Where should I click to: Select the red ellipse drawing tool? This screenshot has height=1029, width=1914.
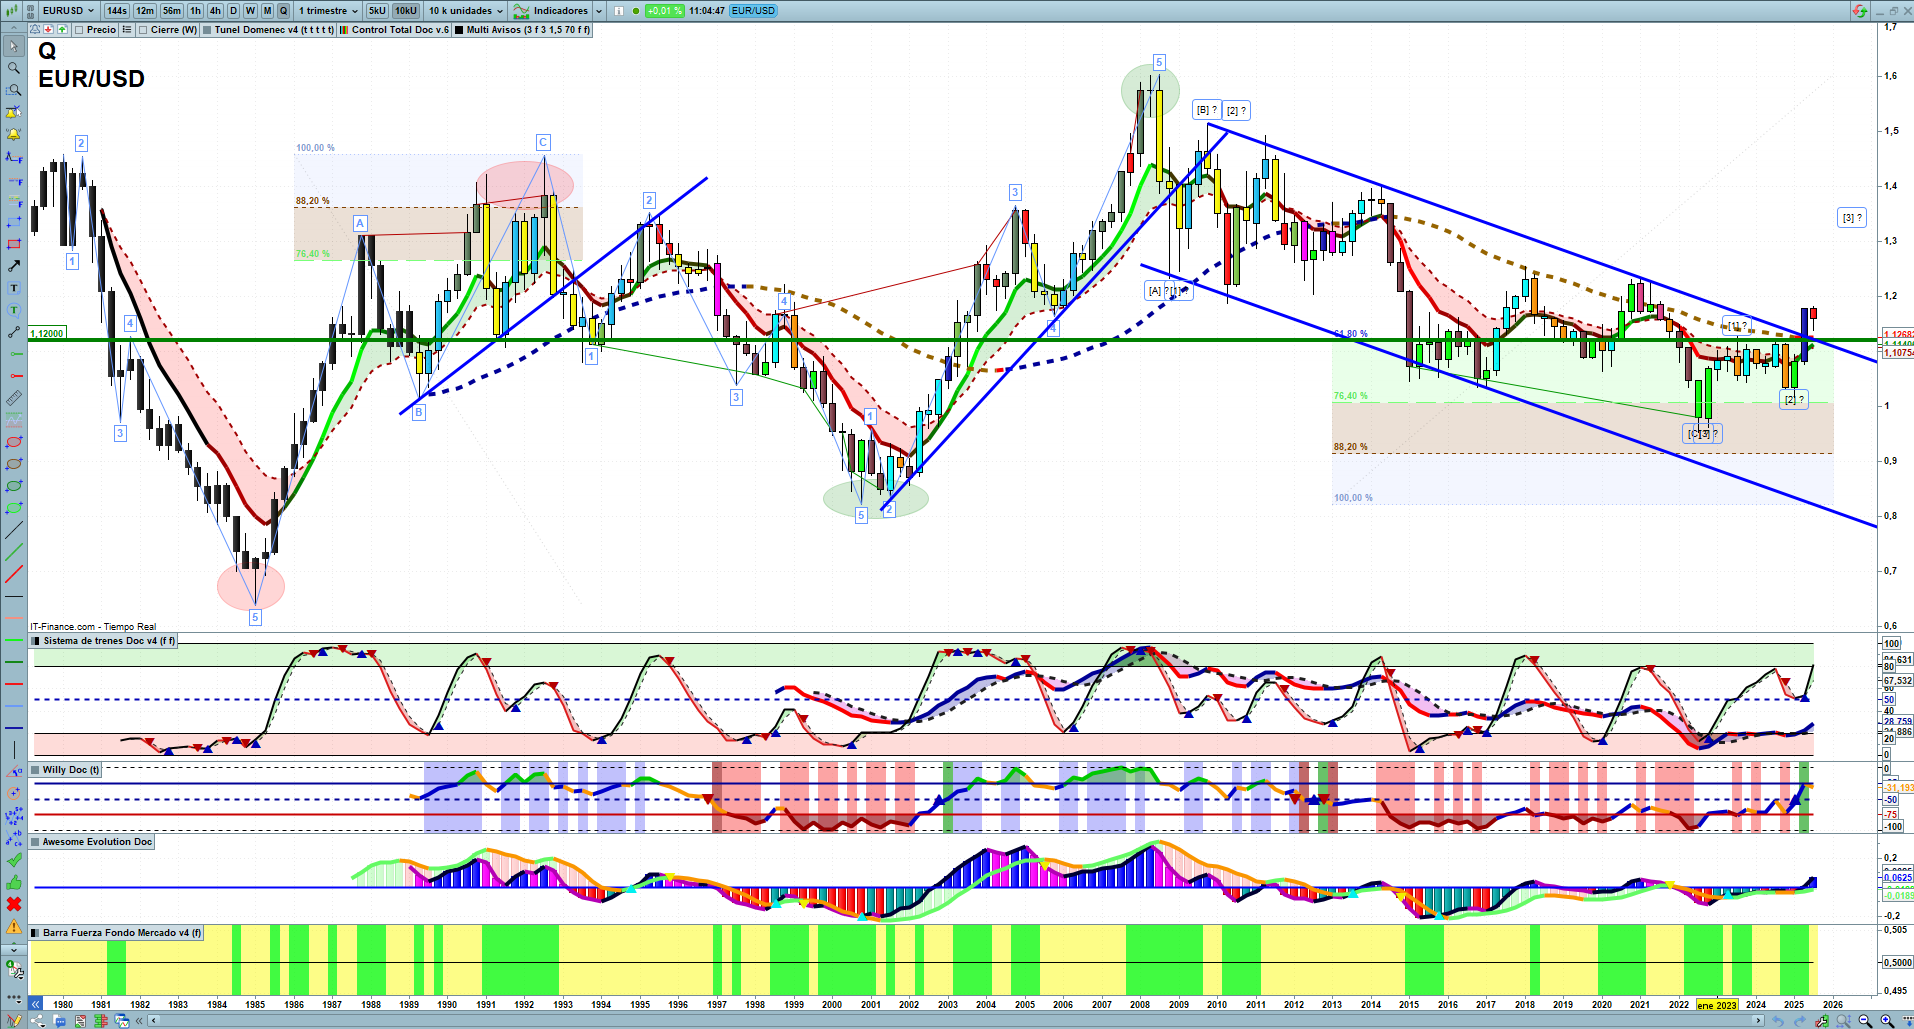(14, 442)
